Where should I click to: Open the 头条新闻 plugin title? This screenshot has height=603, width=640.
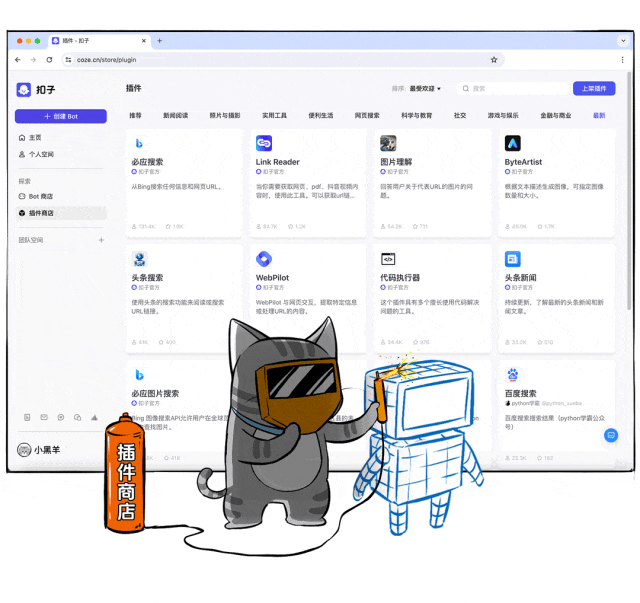point(520,278)
